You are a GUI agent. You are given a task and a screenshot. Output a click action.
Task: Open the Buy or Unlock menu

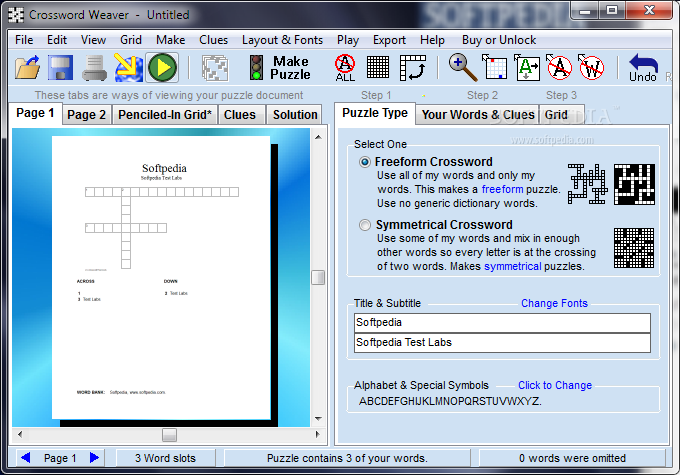499,40
